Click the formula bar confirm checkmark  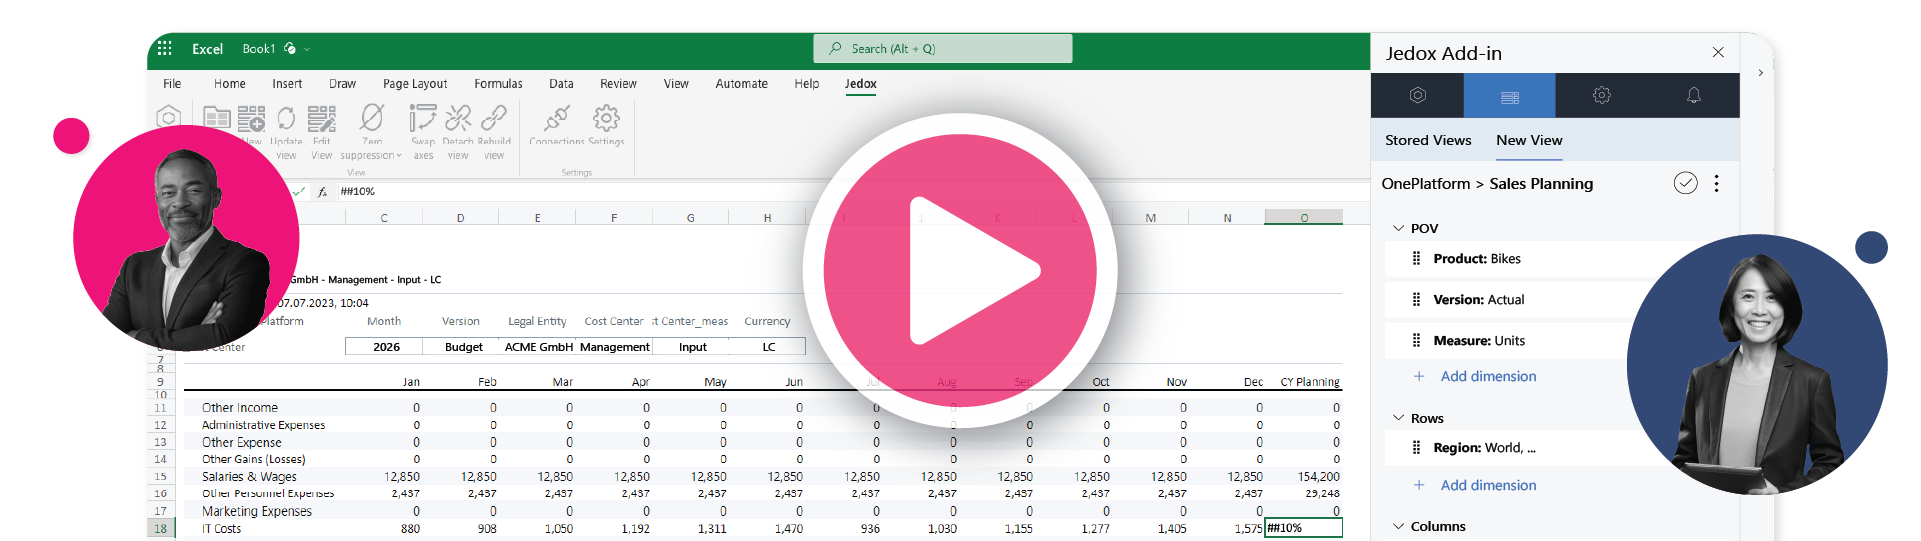tap(299, 192)
